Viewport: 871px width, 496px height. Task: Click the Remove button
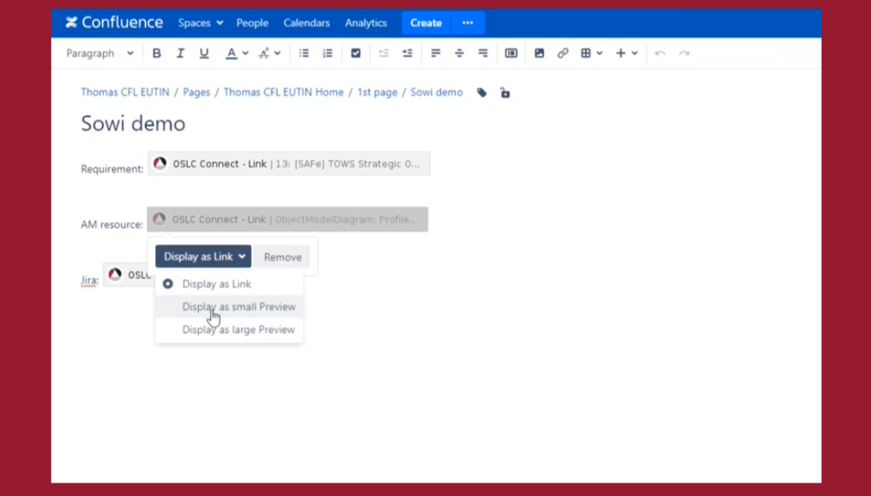283,257
